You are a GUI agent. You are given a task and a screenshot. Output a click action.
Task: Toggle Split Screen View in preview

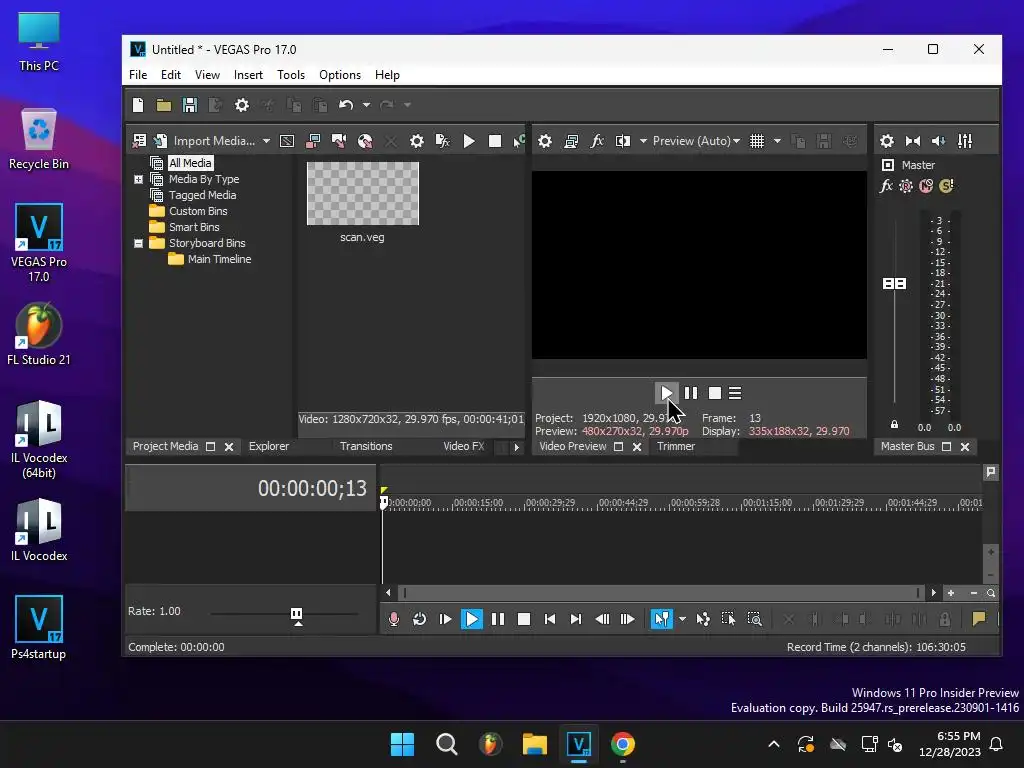pyautogui.click(x=623, y=141)
